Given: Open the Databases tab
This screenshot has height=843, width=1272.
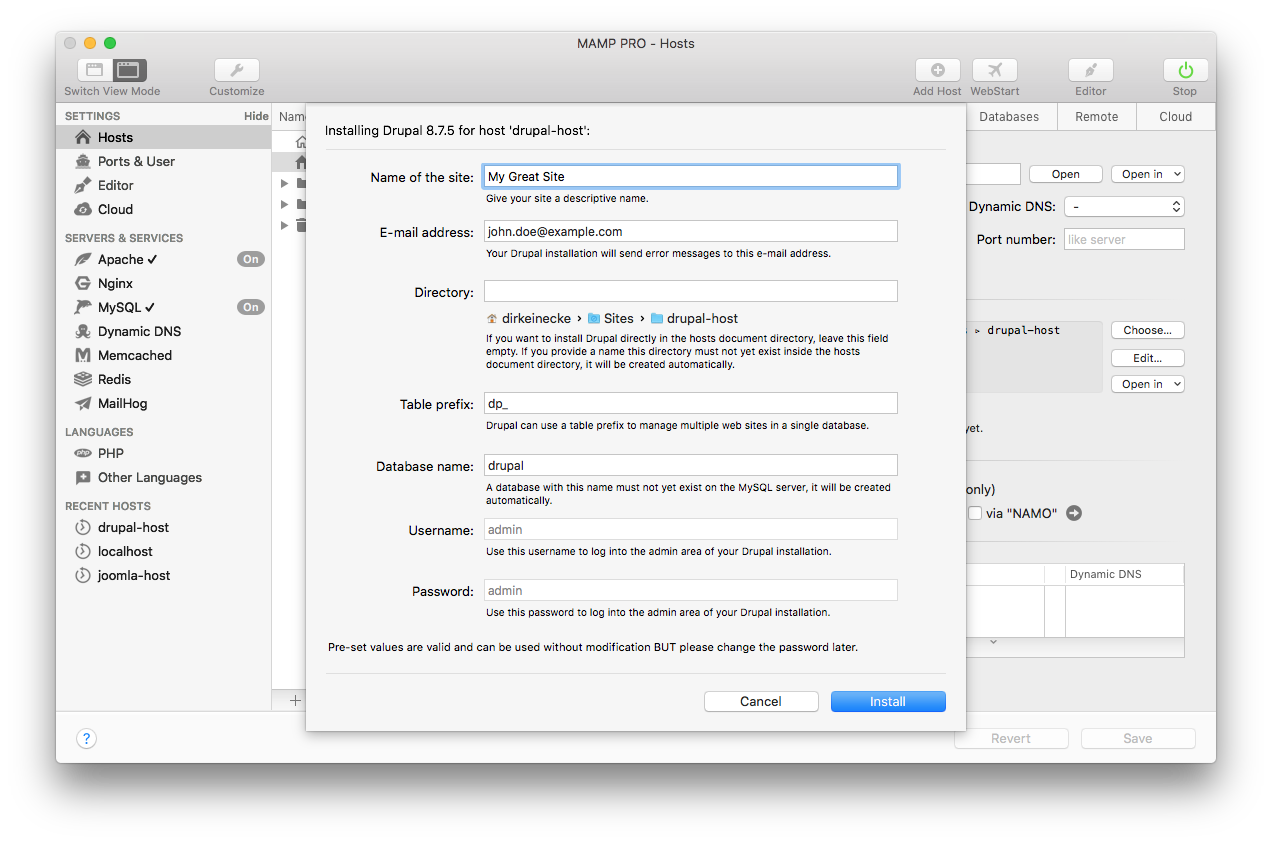Looking at the screenshot, I should click(1010, 116).
